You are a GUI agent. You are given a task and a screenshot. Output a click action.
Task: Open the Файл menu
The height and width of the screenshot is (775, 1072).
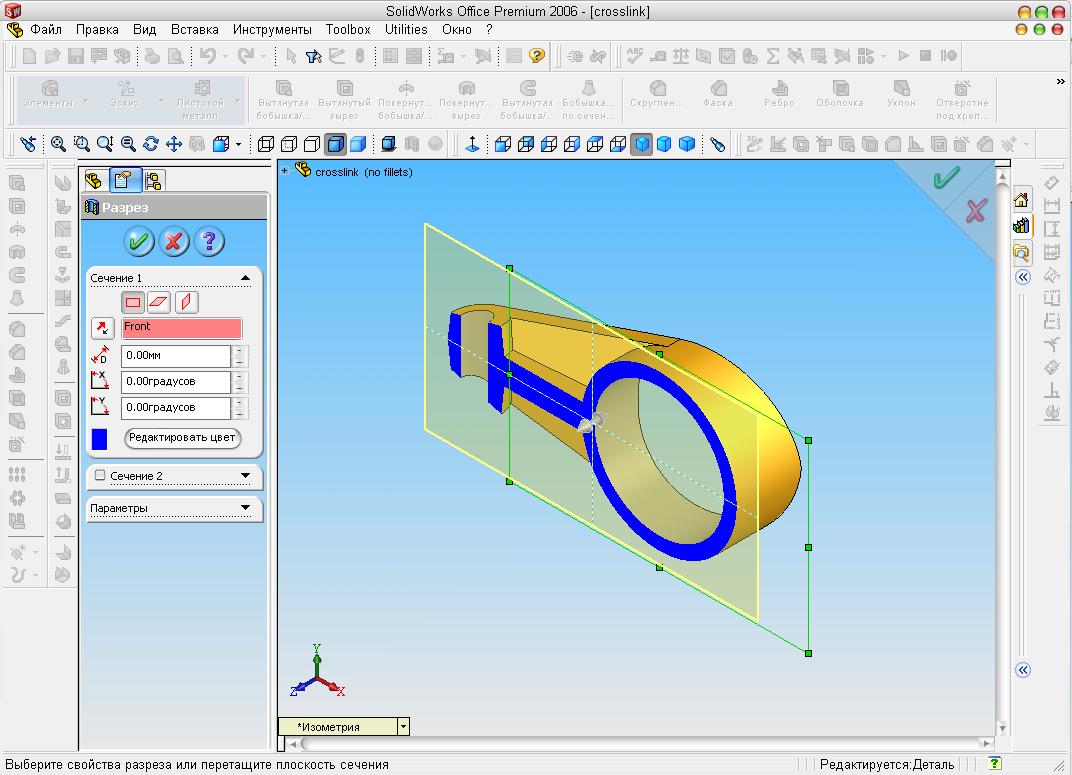pyautogui.click(x=46, y=29)
